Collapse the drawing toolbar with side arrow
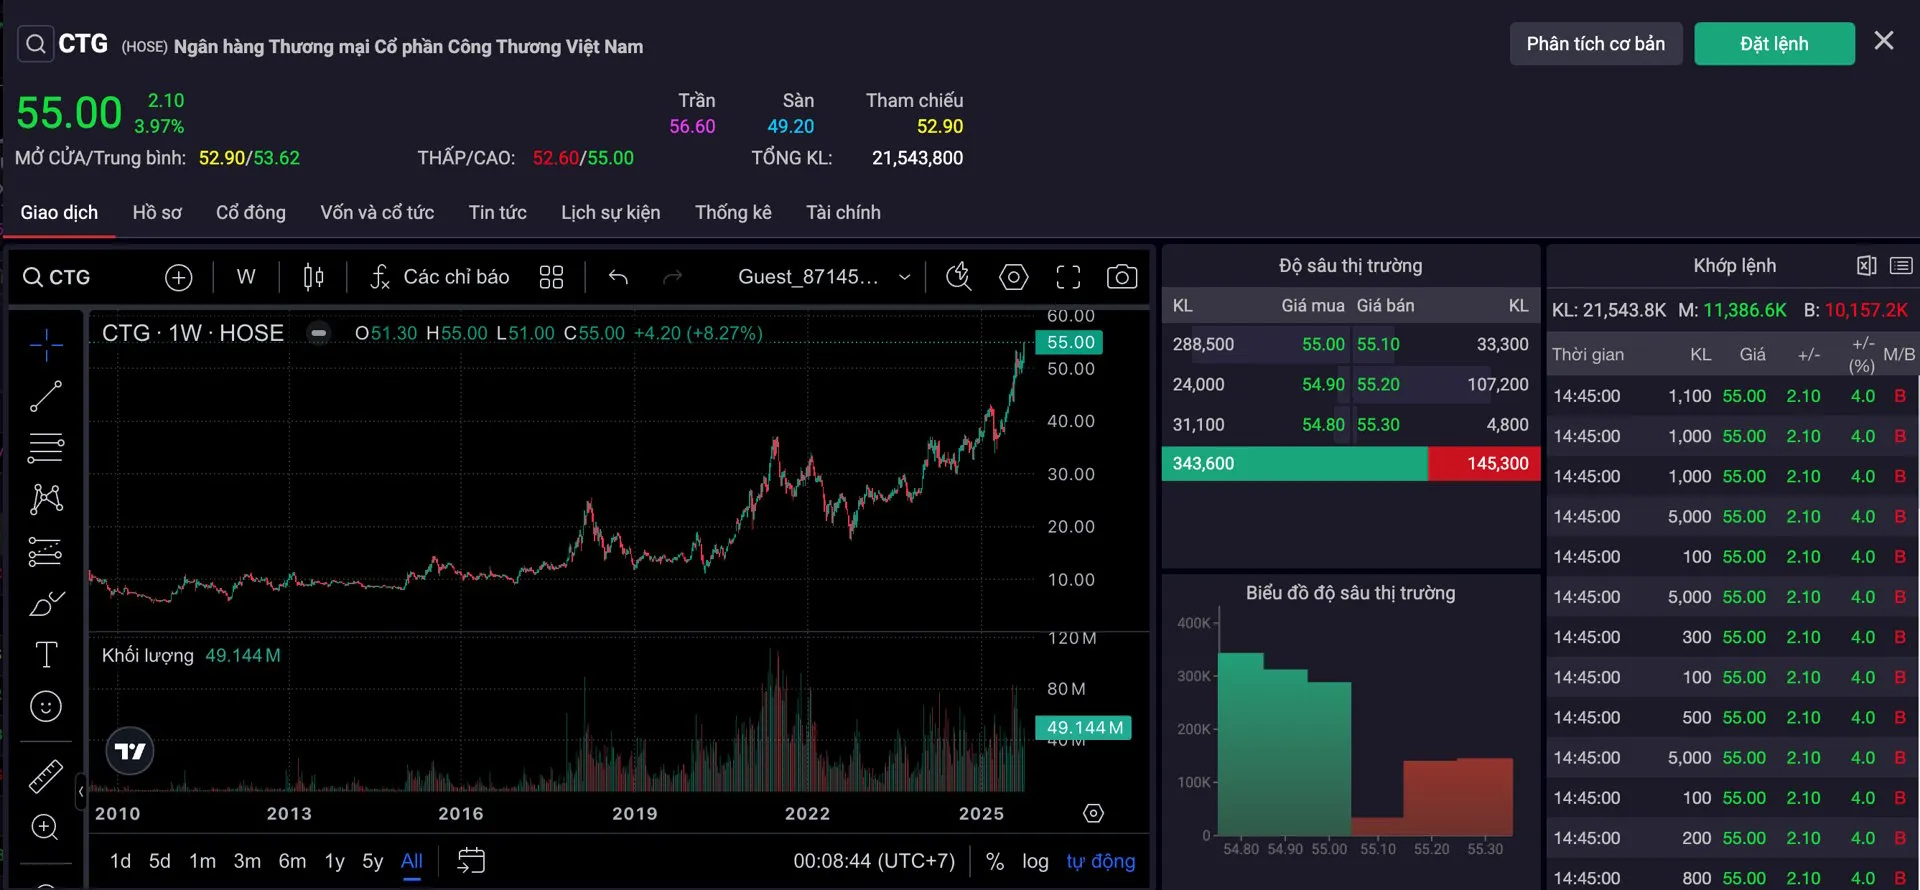 (x=80, y=791)
